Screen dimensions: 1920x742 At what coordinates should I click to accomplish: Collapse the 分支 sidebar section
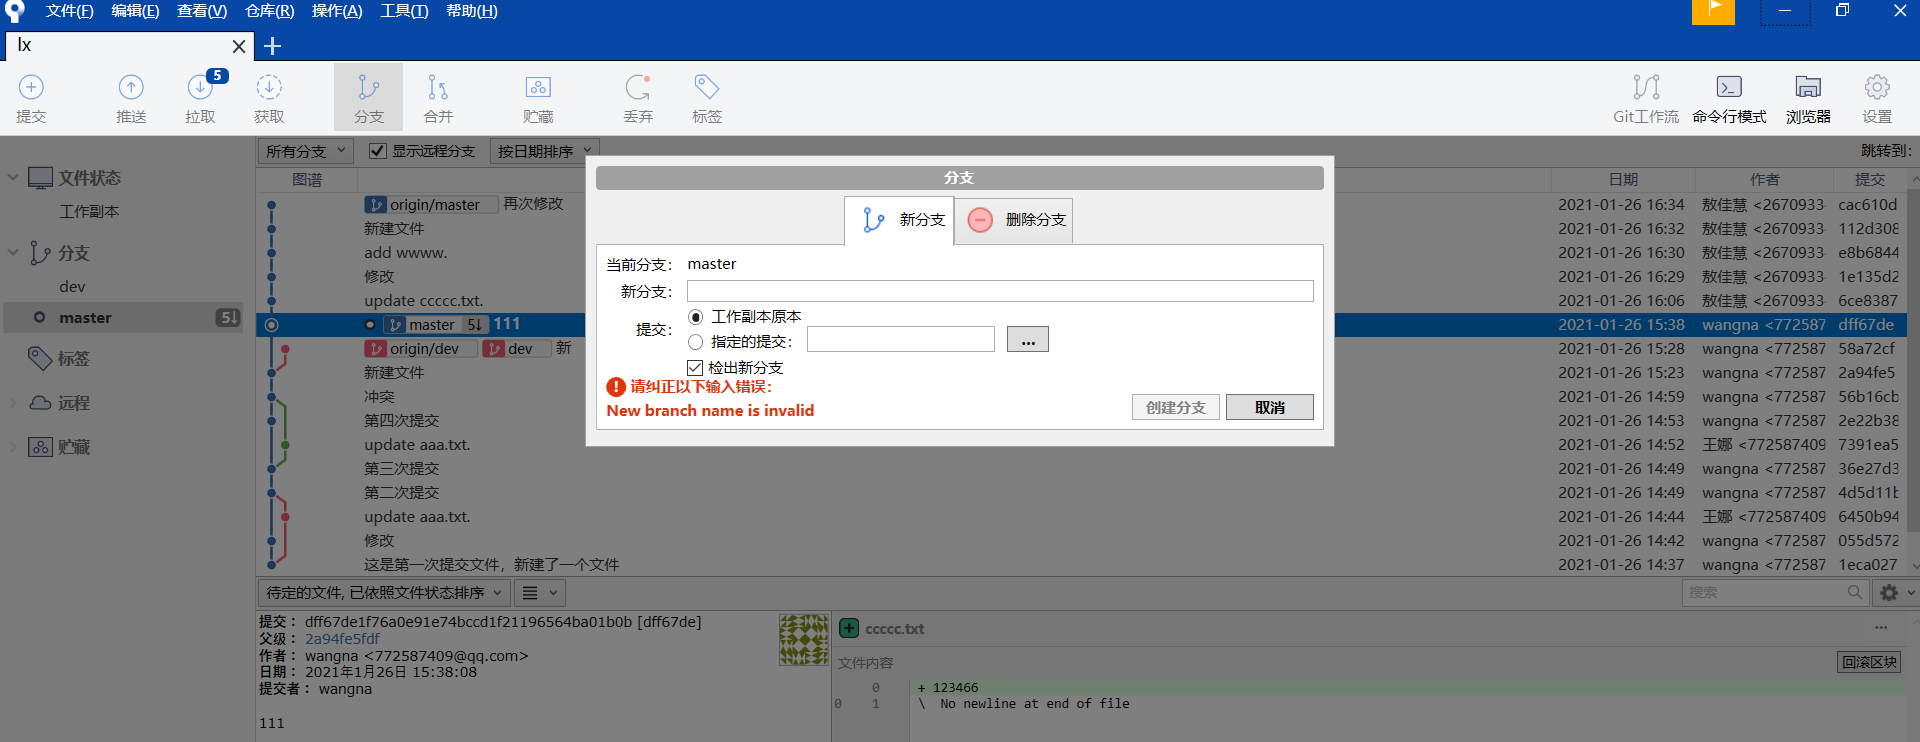pyautogui.click(x=13, y=253)
